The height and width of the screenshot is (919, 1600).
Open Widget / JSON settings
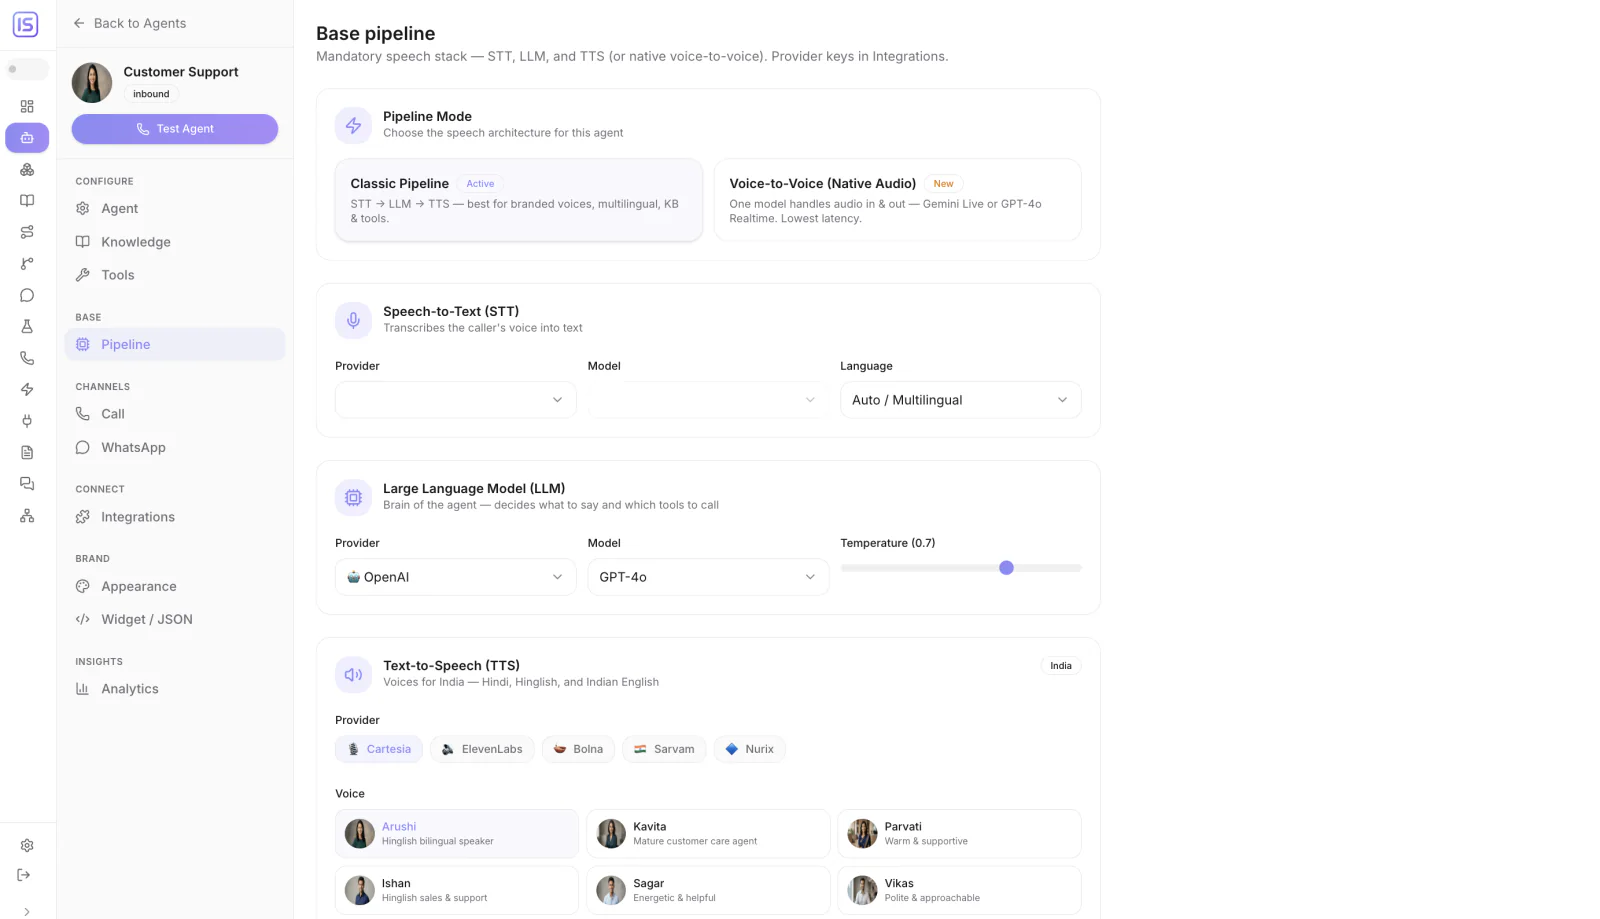[x=175, y=619]
